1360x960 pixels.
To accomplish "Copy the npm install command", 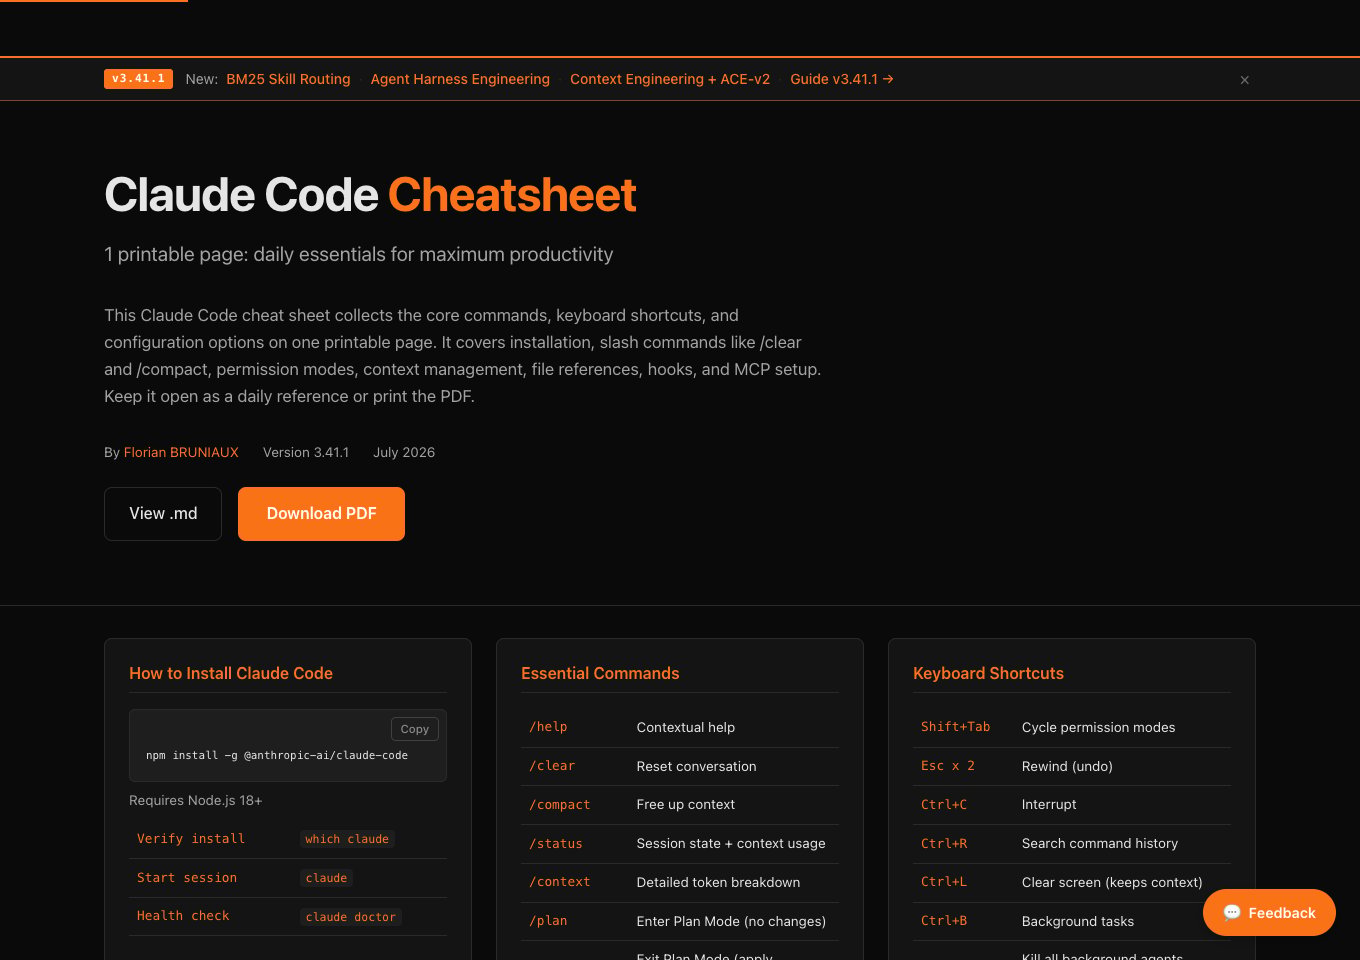I will coord(414,729).
